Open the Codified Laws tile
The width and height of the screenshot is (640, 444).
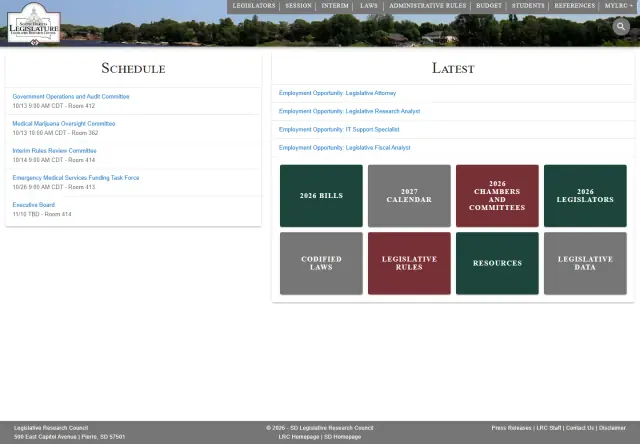point(321,263)
